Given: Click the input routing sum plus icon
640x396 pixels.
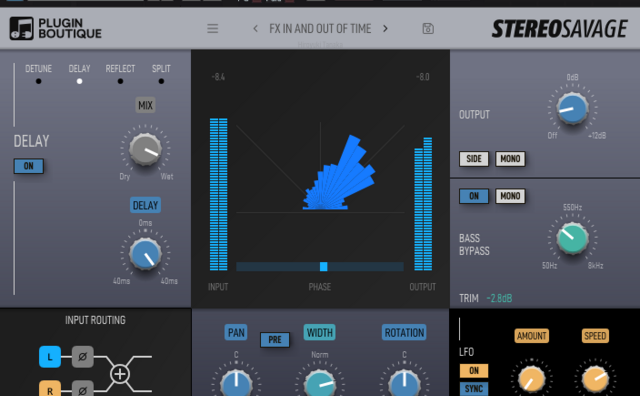Looking at the screenshot, I should (120, 374).
